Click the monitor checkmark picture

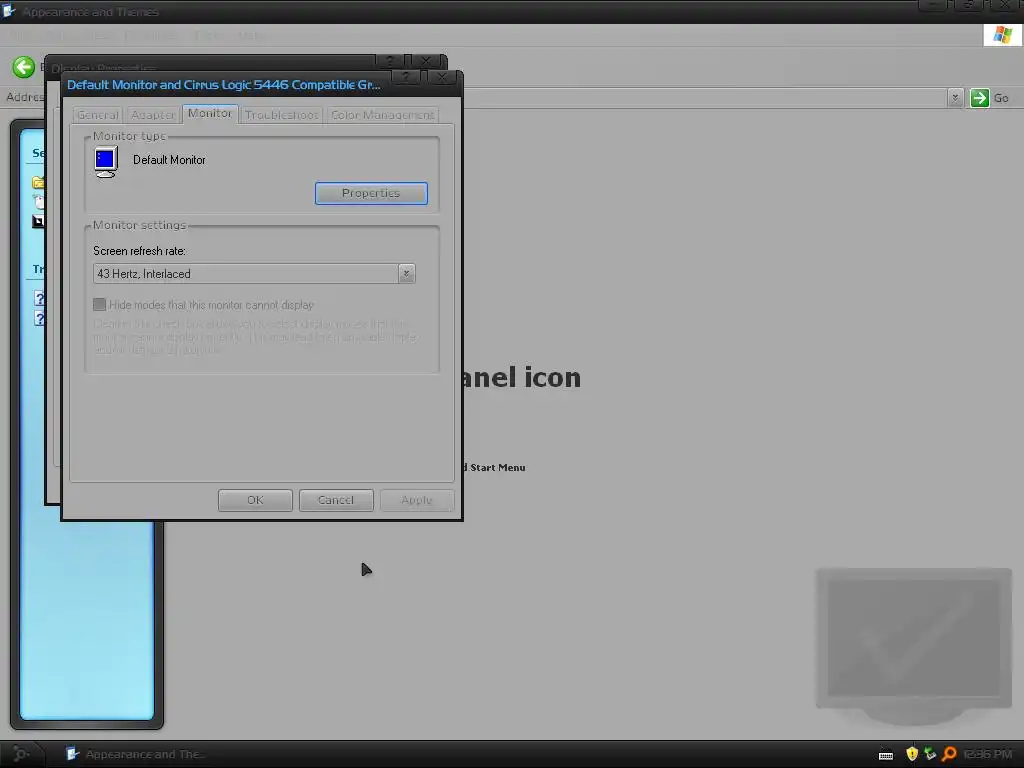click(x=914, y=645)
